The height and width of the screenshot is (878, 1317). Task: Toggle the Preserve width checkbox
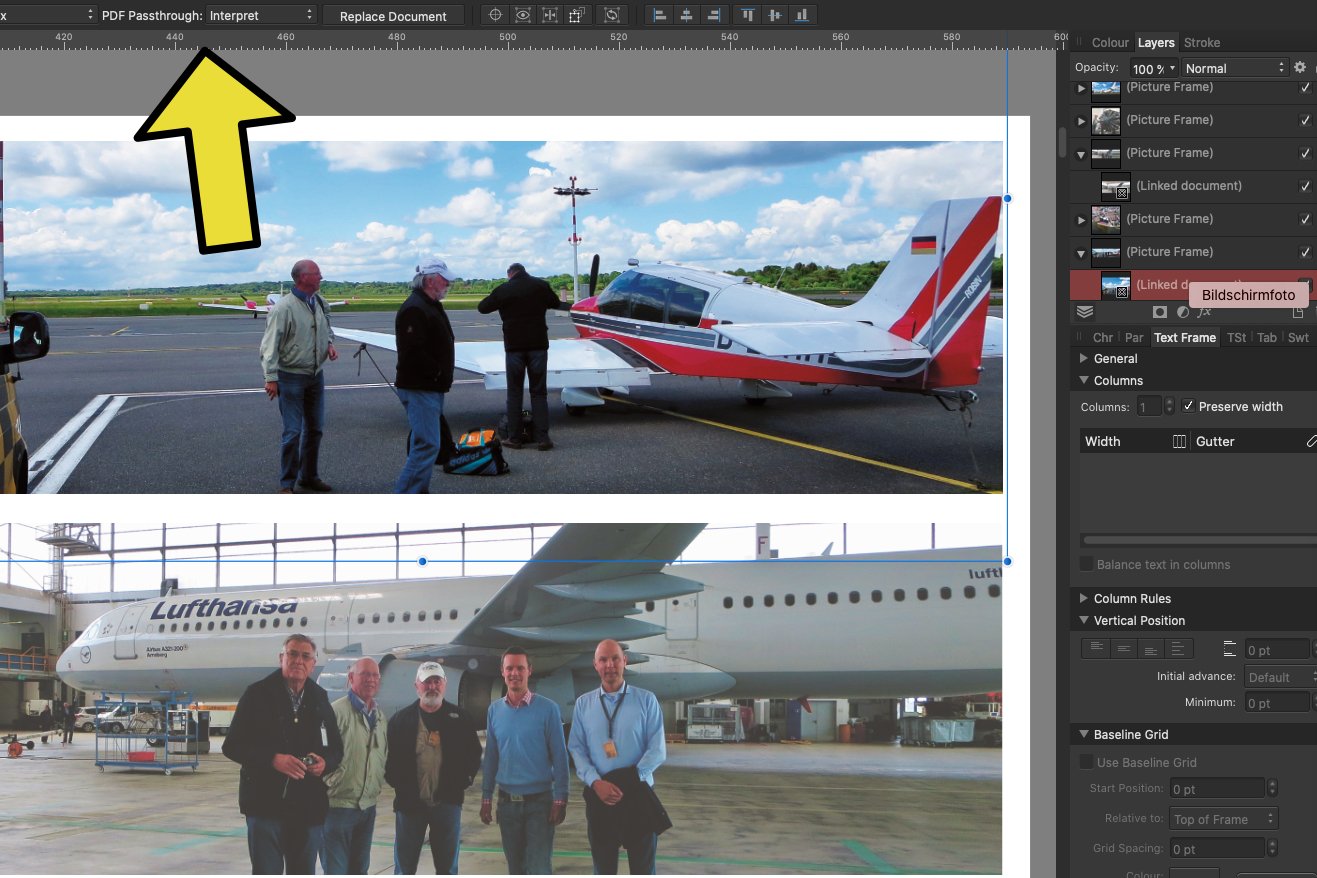[x=1188, y=406]
